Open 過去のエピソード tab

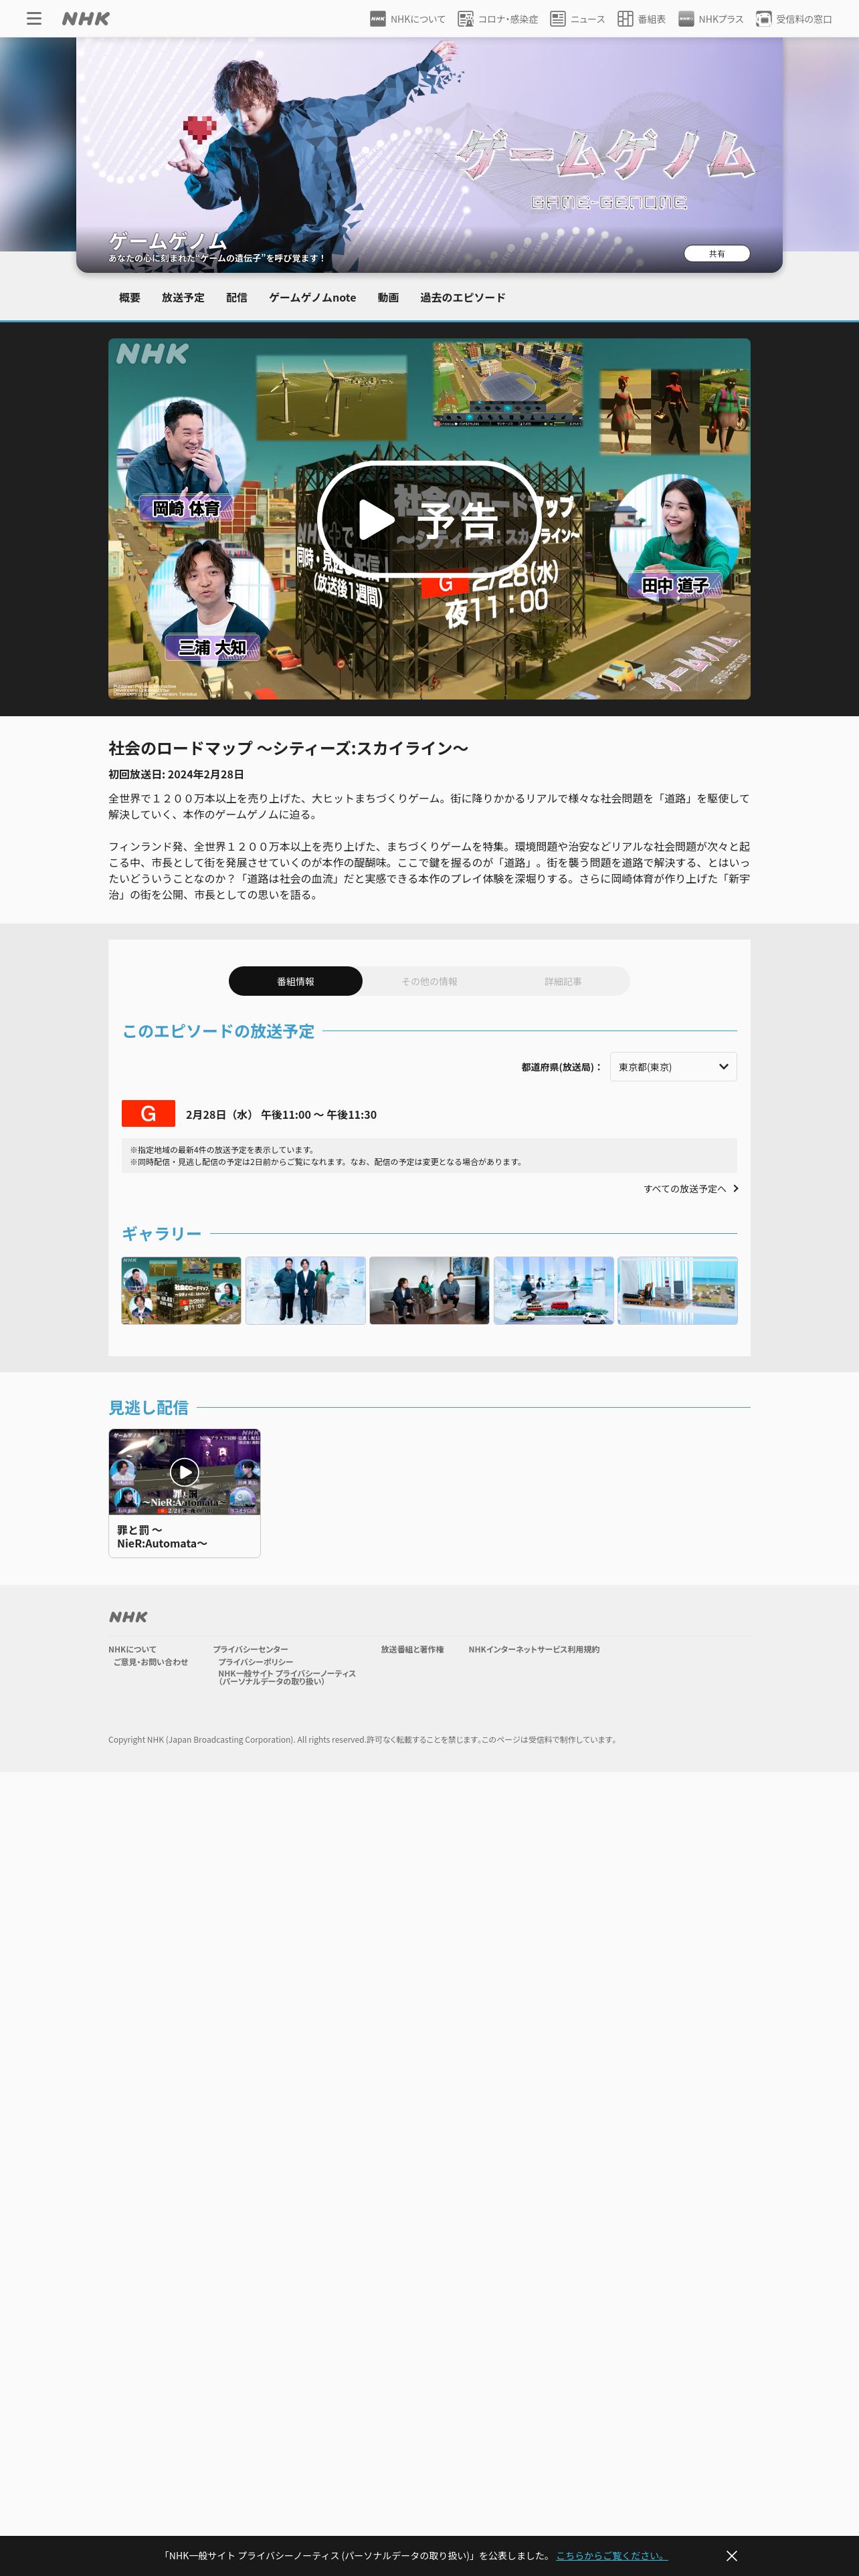click(x=462, y=297)
